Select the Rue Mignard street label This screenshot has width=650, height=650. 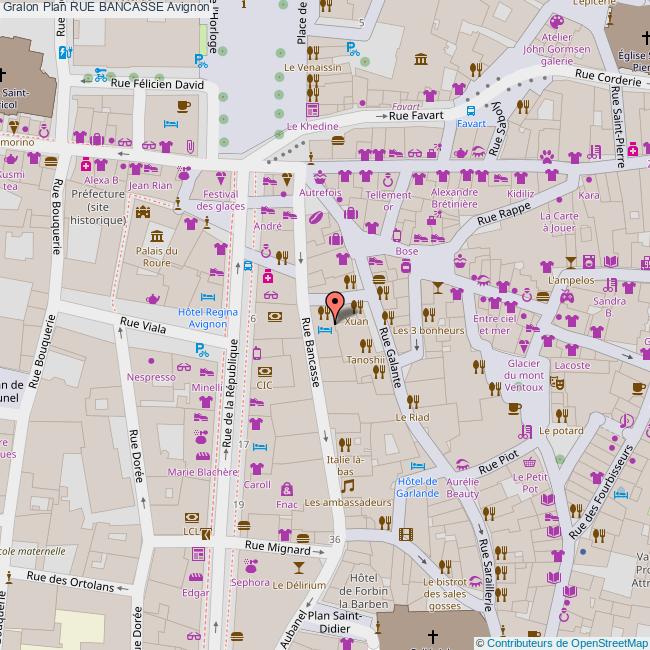277,547
